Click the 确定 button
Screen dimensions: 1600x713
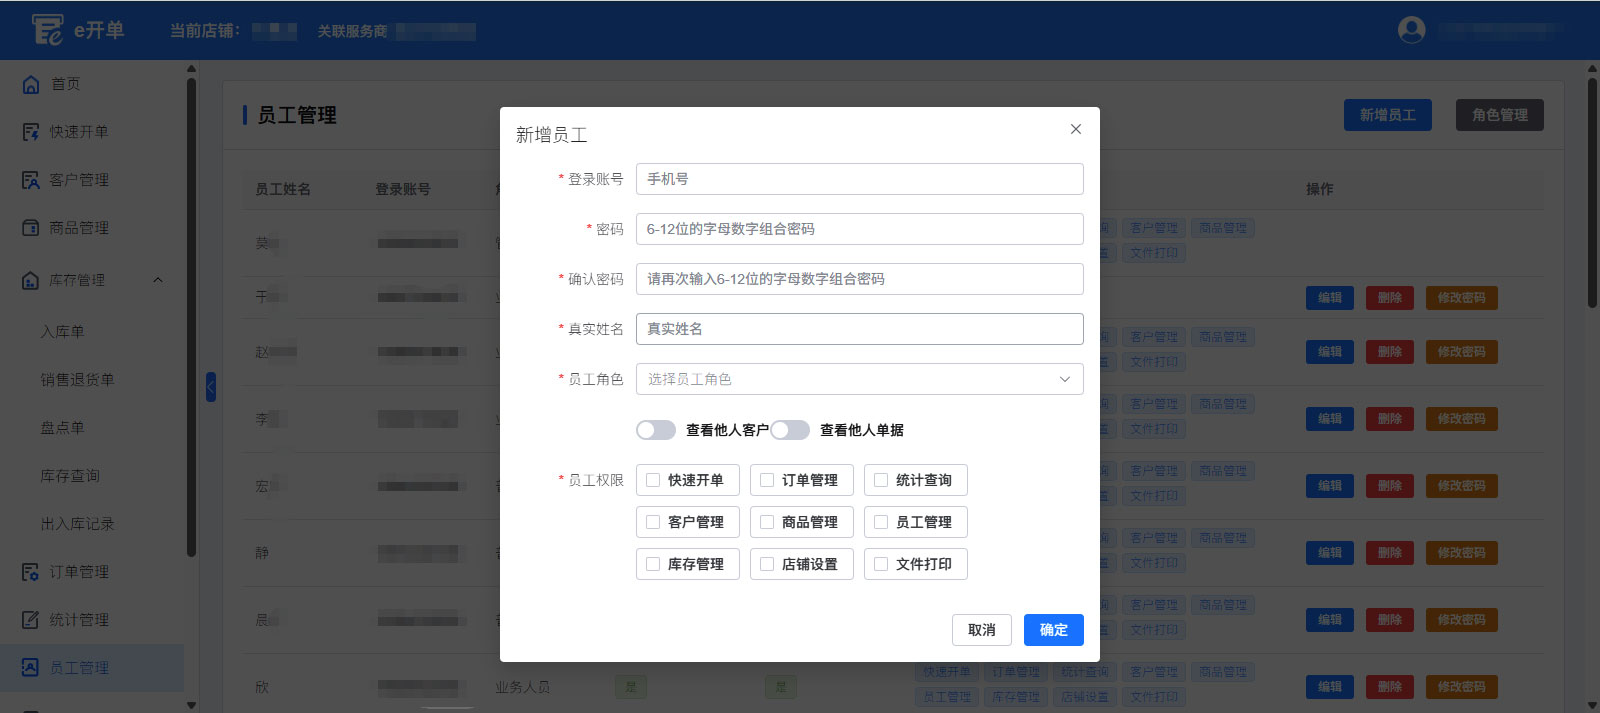tap(1053, 630)
